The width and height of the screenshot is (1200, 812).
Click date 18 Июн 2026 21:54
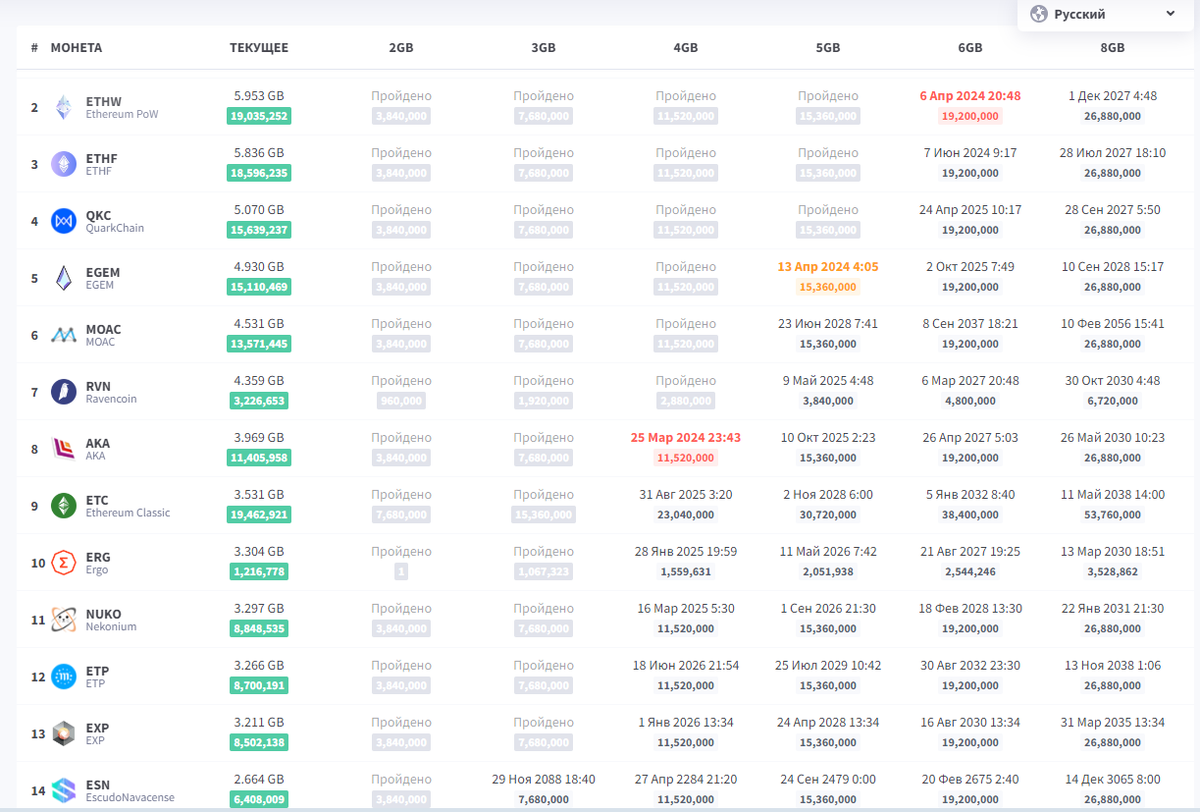tap(686, 666)
